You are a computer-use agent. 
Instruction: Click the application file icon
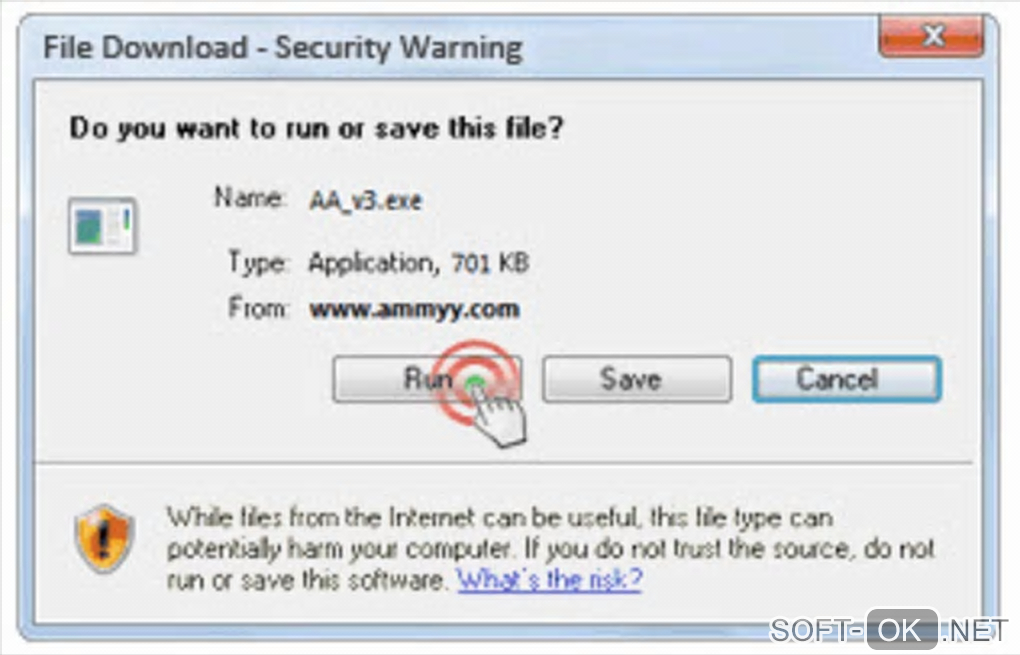[x=102, y=226]
